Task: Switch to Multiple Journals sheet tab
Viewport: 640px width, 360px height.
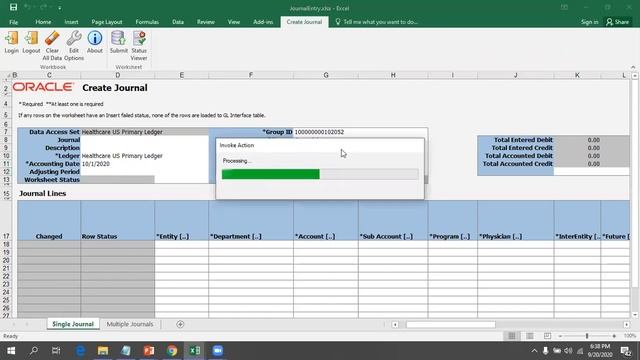Action: click(130, 324)
